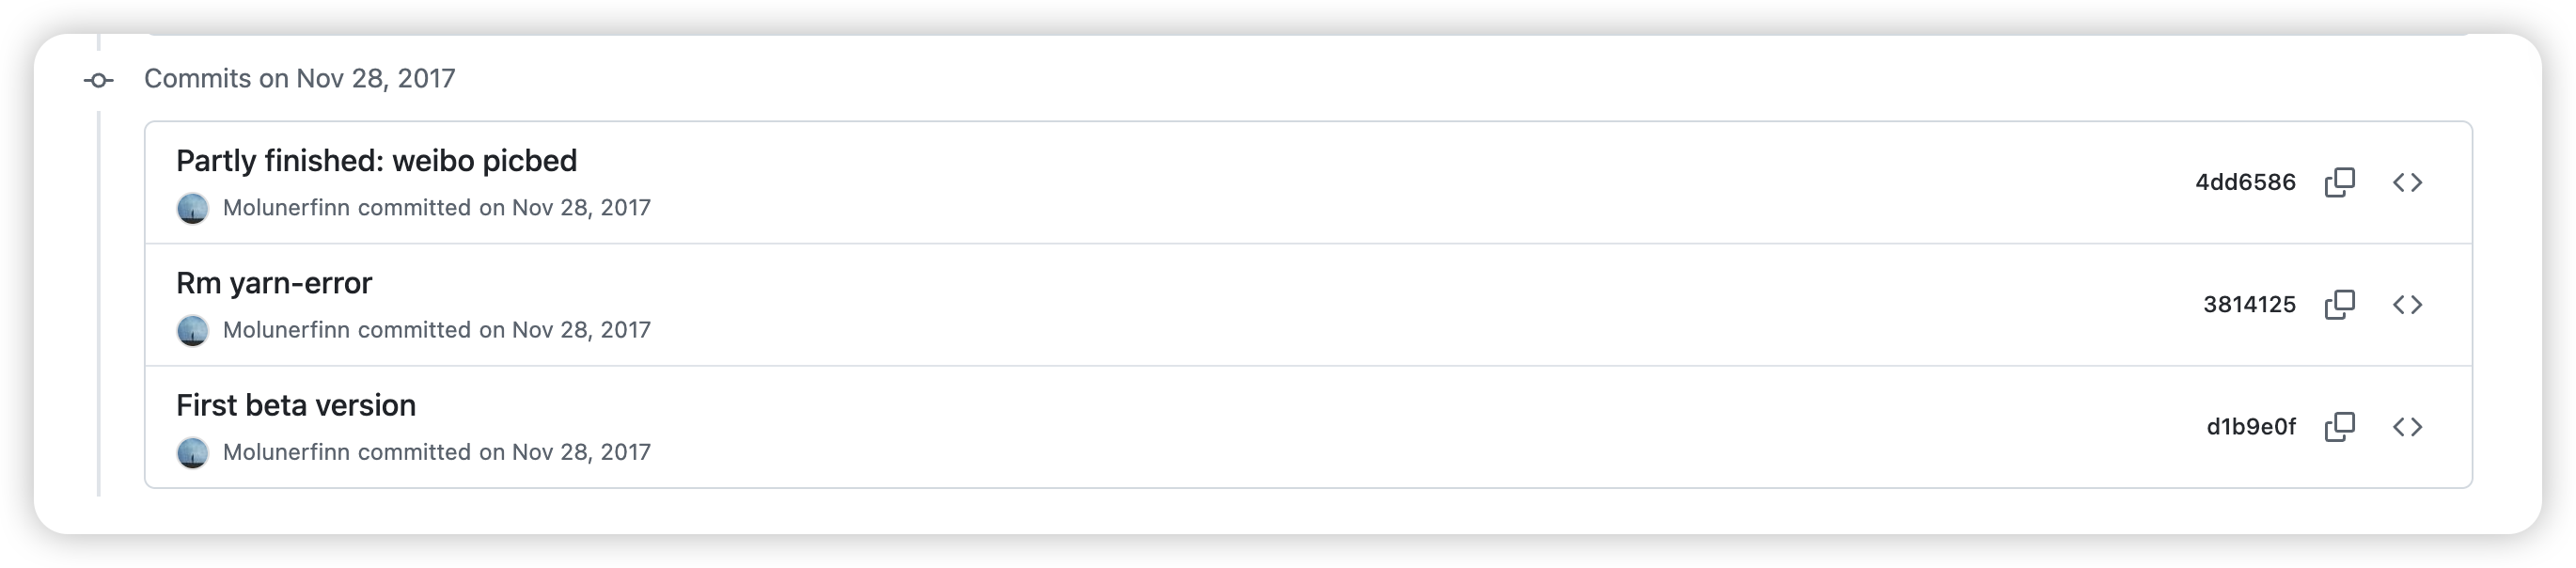Open commit "Partly finished: weibo picbed"
The image size is (2576, 568).
pos(376,161)
